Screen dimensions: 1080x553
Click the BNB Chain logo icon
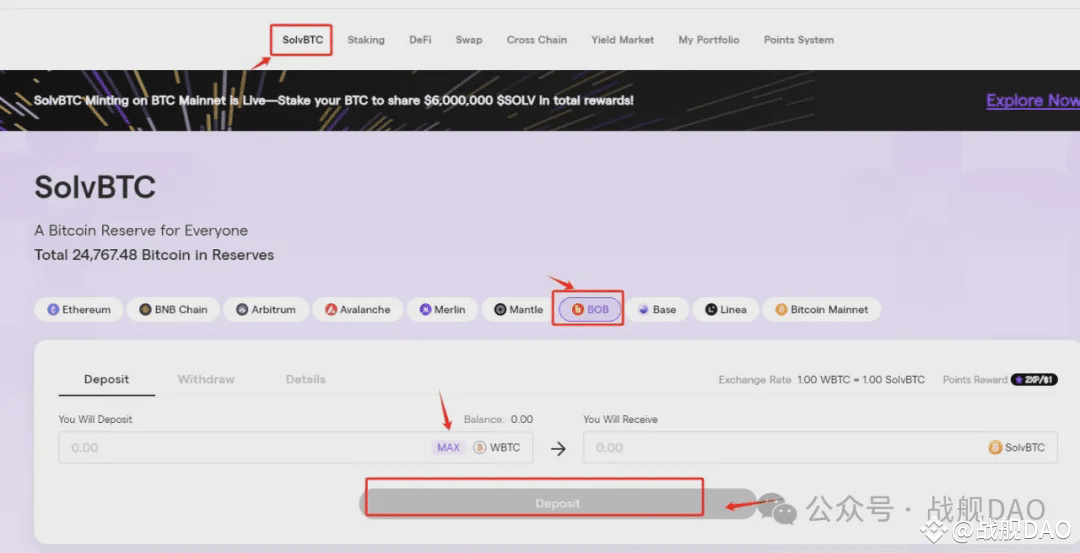pos(145,310)
